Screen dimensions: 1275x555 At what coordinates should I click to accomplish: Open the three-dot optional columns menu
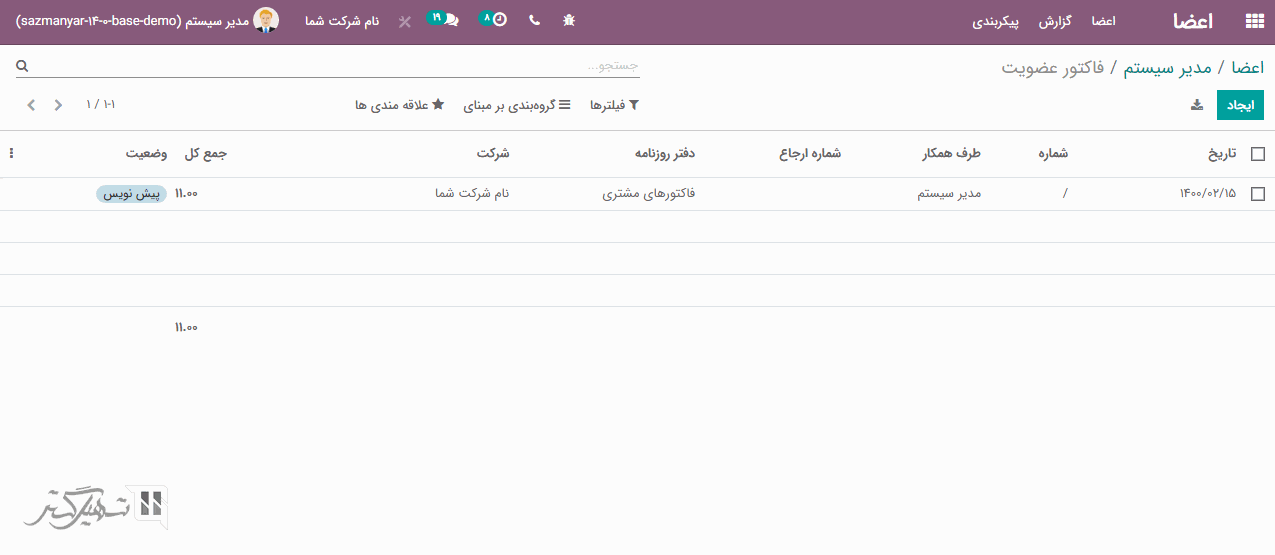pyautogui.click(x=11, y=154)
